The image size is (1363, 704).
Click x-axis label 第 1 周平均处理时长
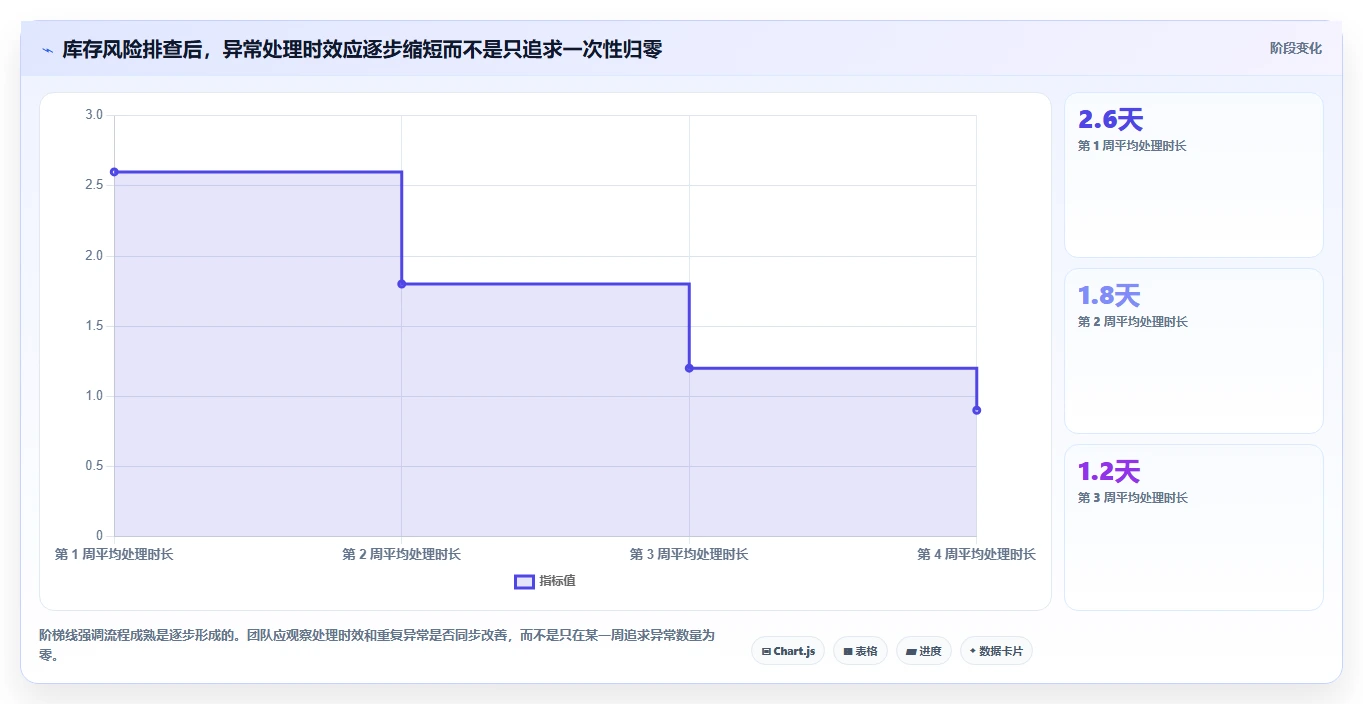[x=114, y=554]
